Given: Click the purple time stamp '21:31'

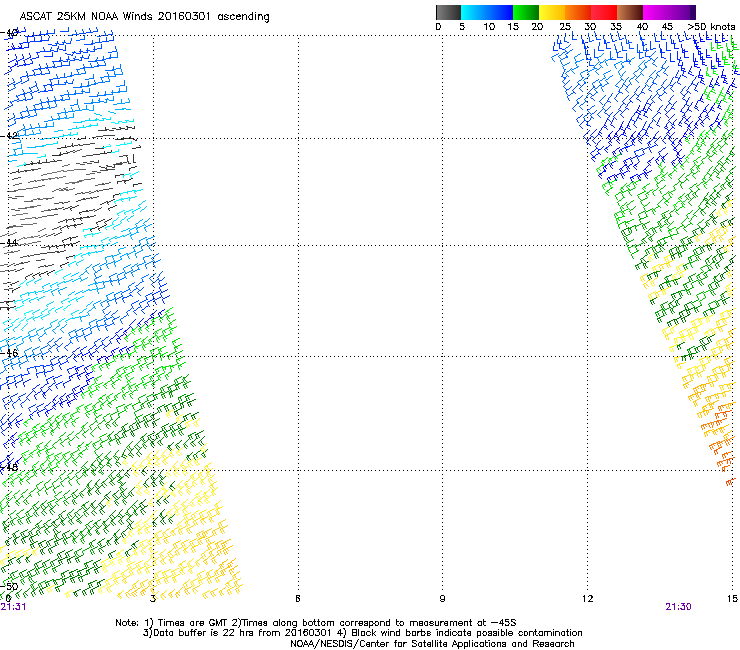Looking at the screenshot, I should pyautogui.click(x=13, y=607).
